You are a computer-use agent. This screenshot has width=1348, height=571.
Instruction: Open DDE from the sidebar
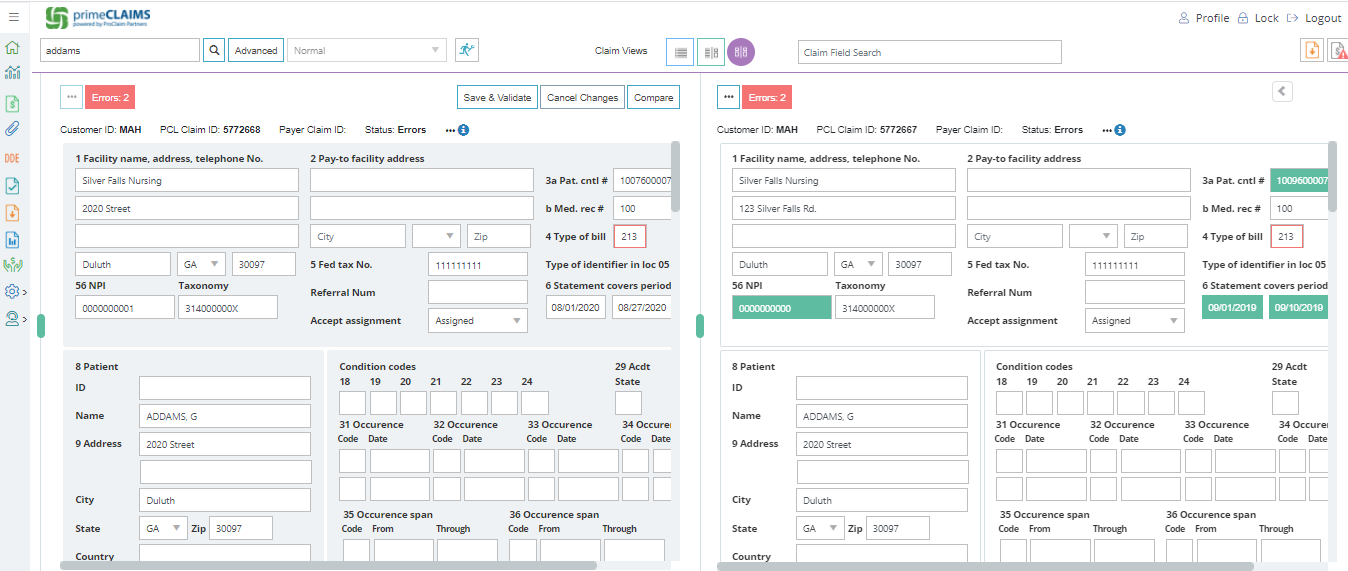coord(12,158)
